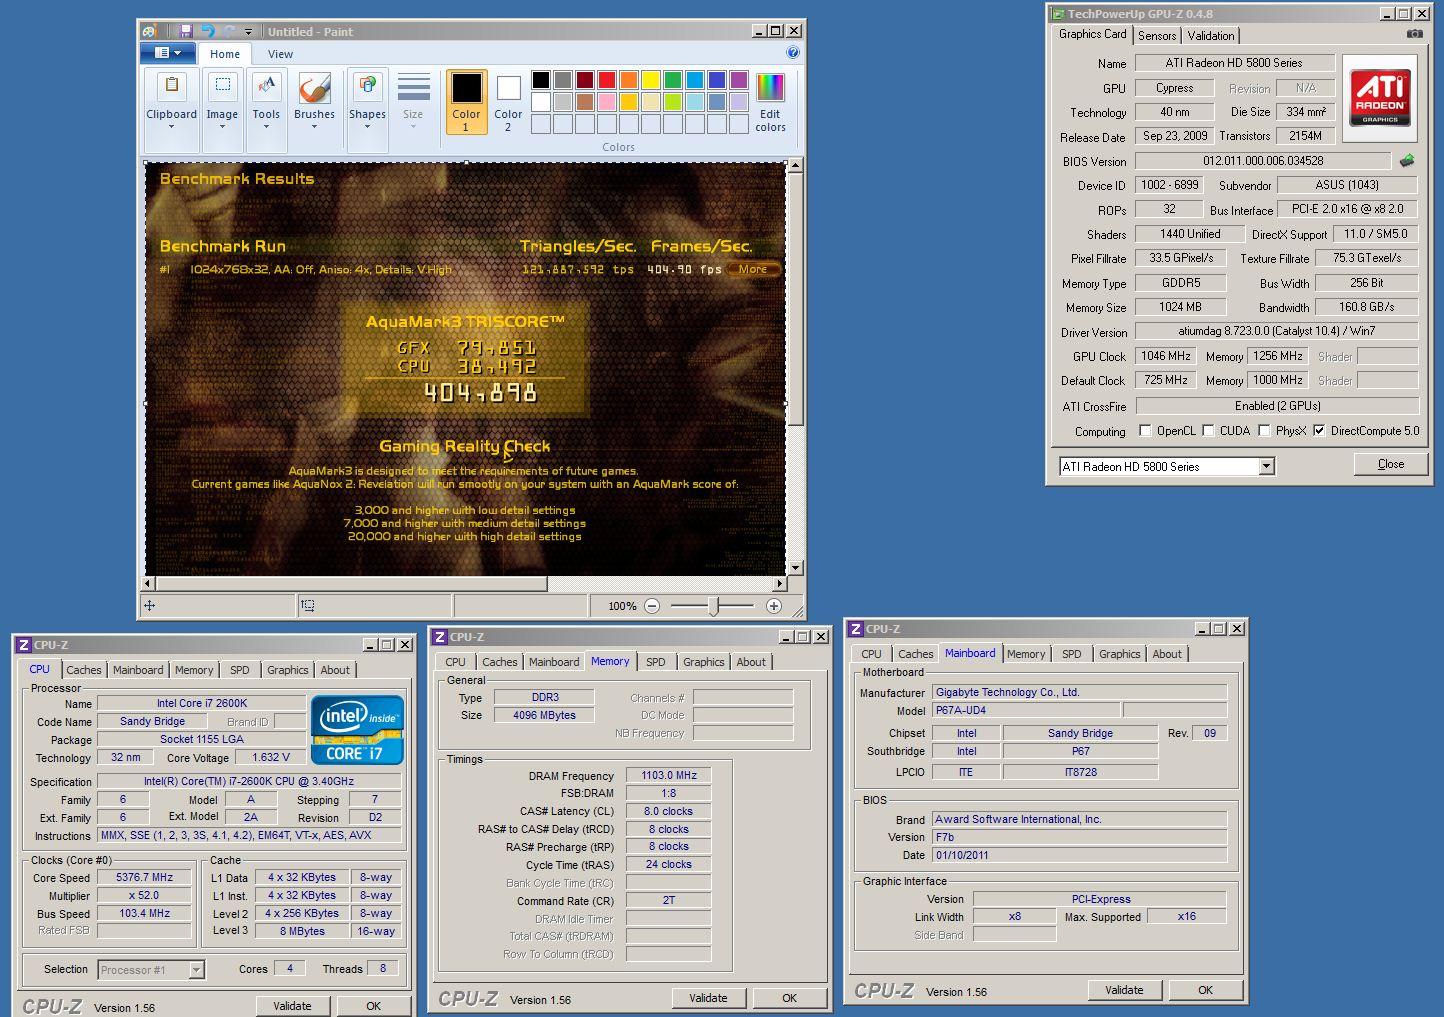Viewport: 1444px width, 1017px height.
Task: Click the Z icon of the CPU-Z Memory window
Action: coord(439,637)
